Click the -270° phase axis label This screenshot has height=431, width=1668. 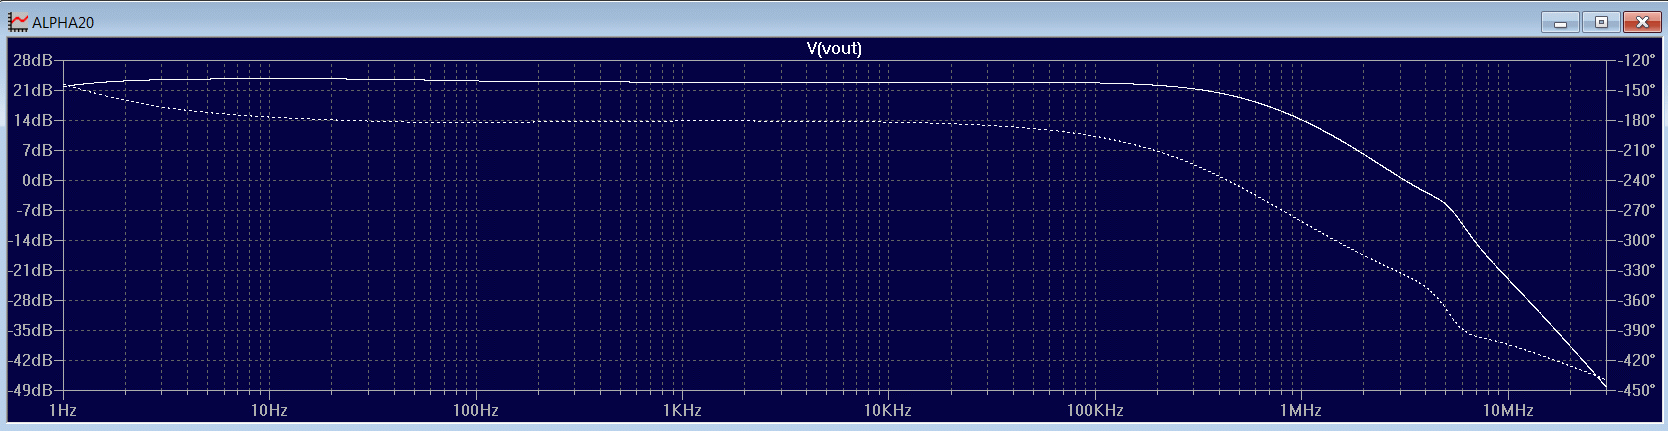[1637, 210]
